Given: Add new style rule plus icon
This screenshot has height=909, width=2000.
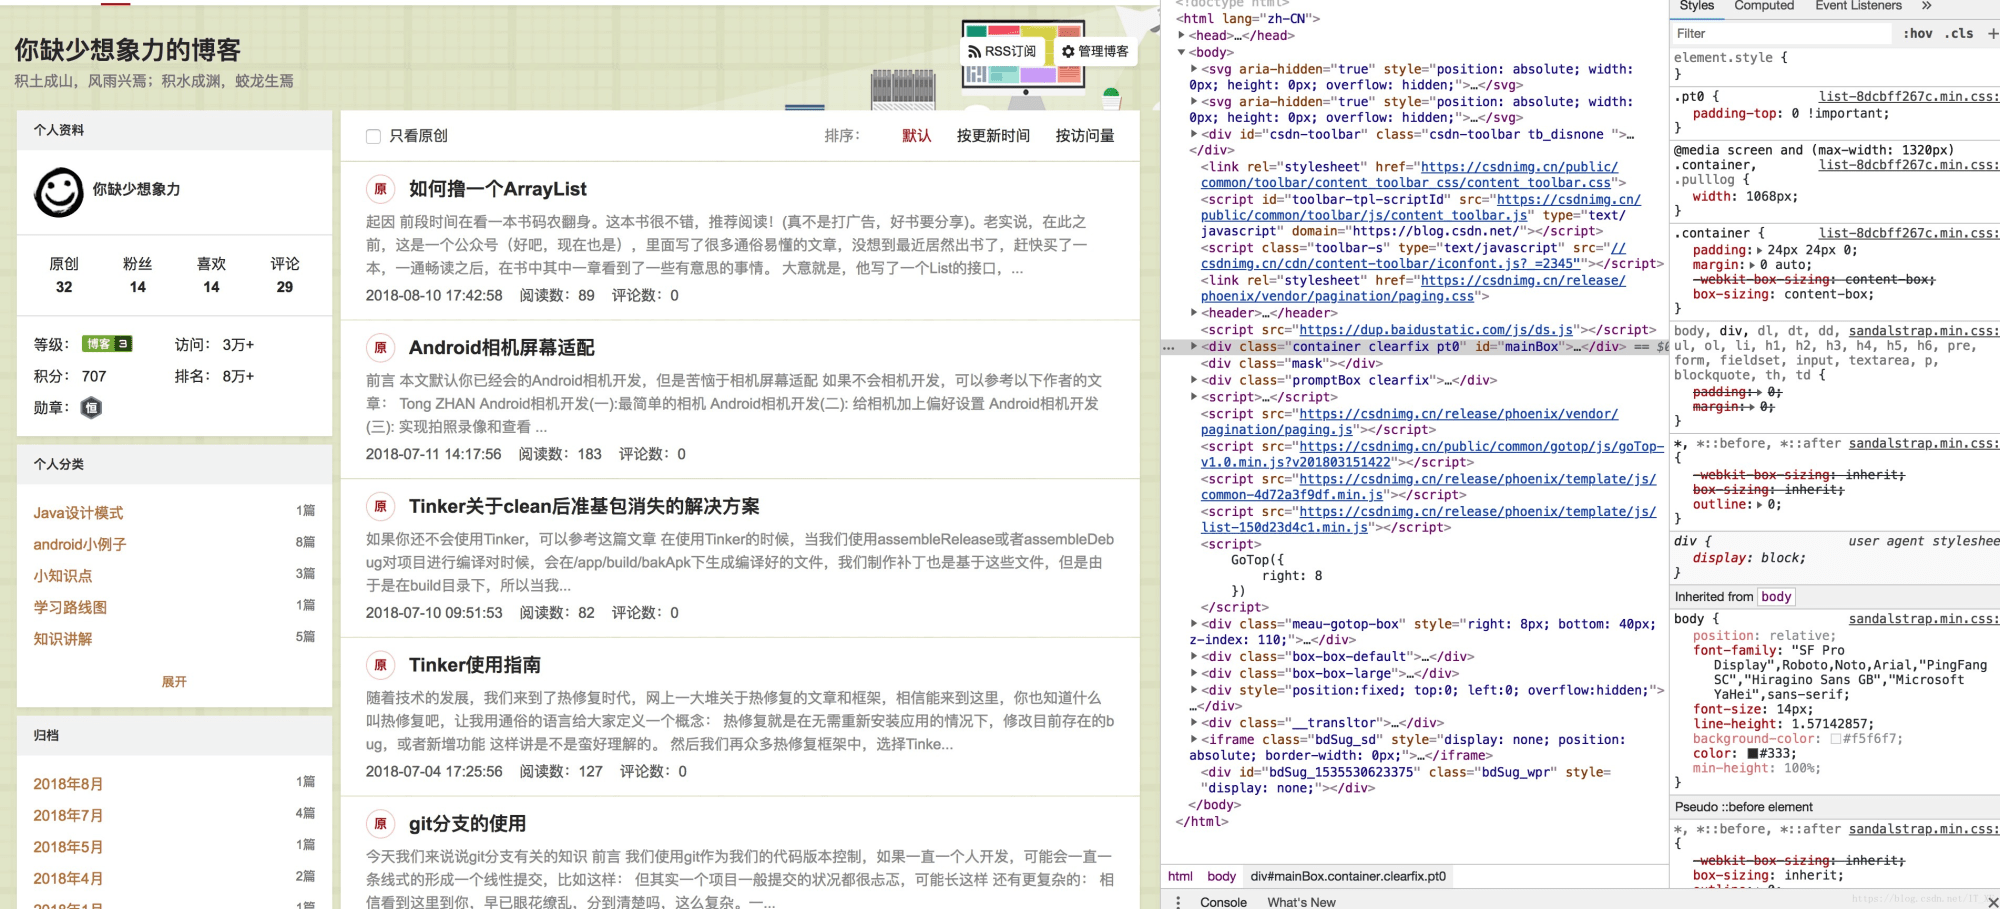Looking at the screenshot, I should [1992, 34].
